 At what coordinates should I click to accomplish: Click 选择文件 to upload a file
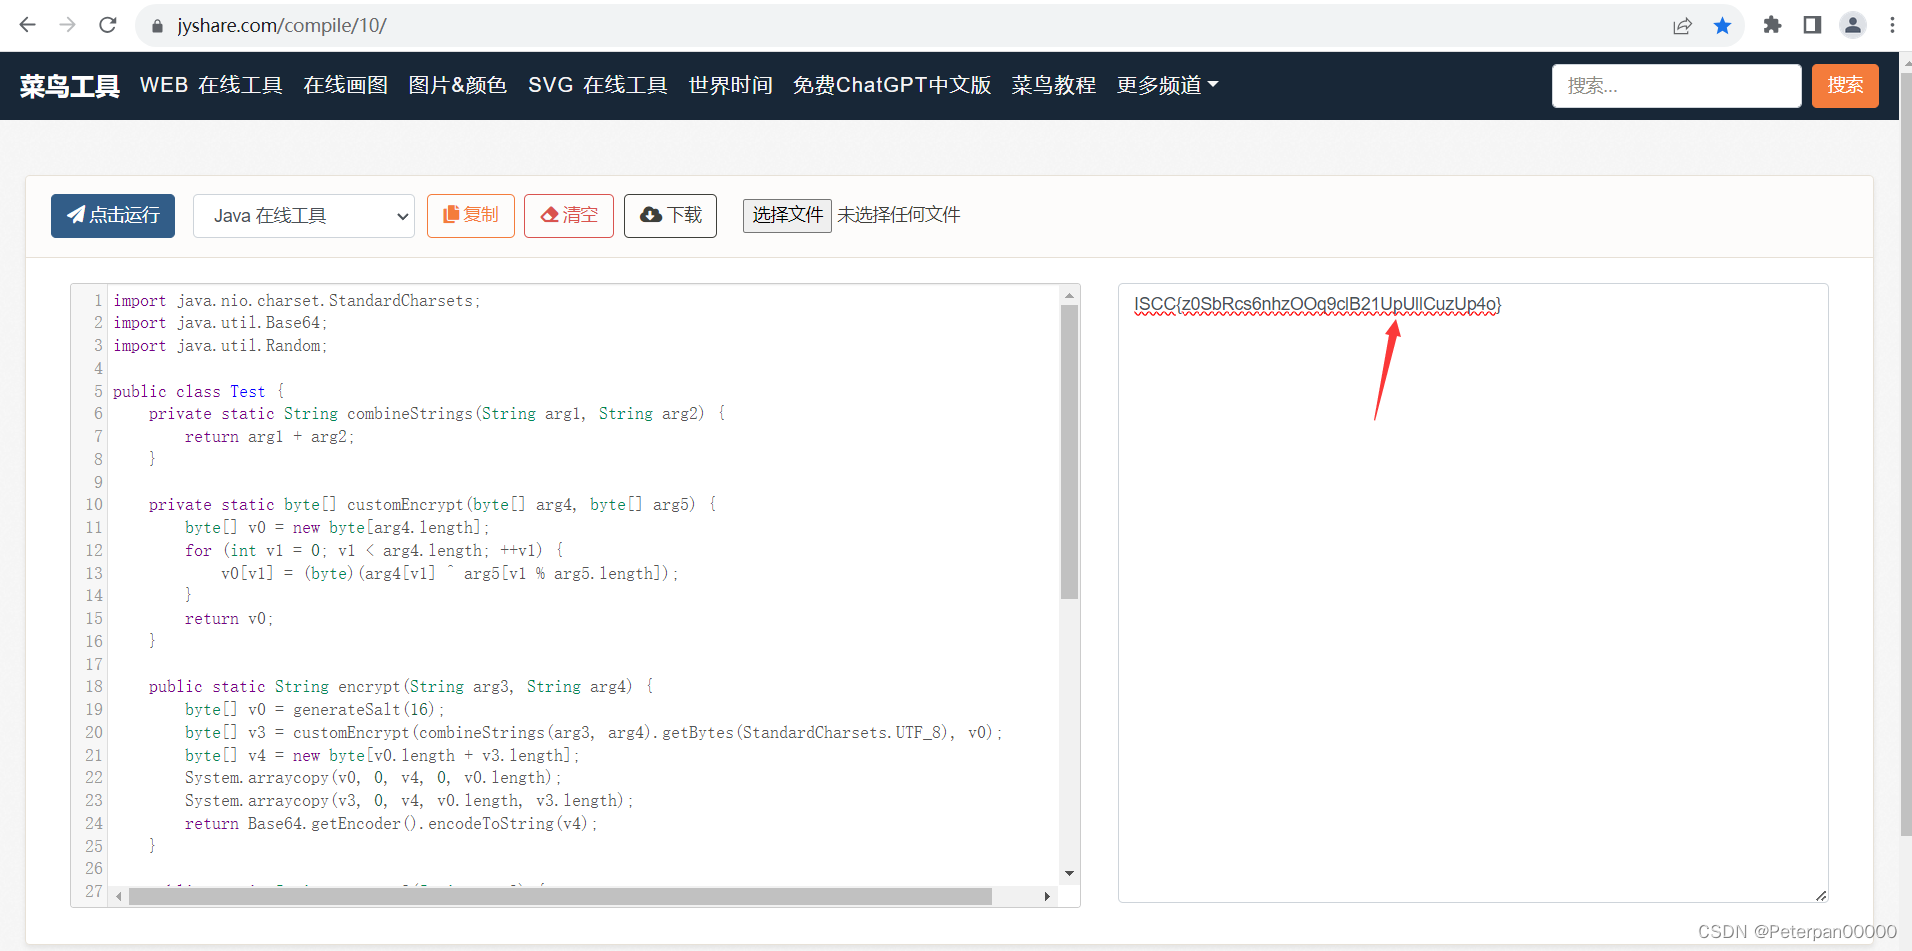pyautogui.click(x=787, y=215)
